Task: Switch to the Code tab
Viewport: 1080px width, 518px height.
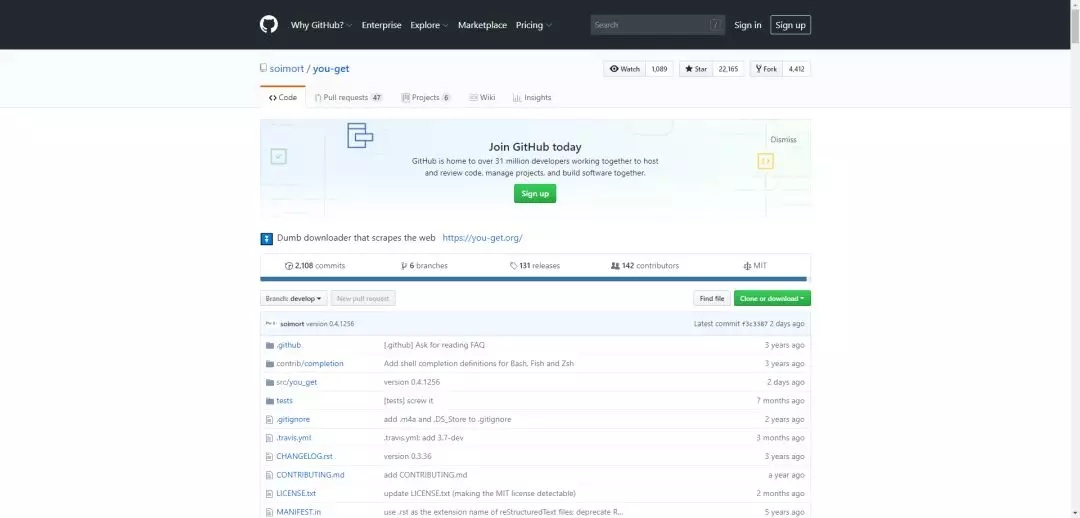Action: (x=283, y=98)
